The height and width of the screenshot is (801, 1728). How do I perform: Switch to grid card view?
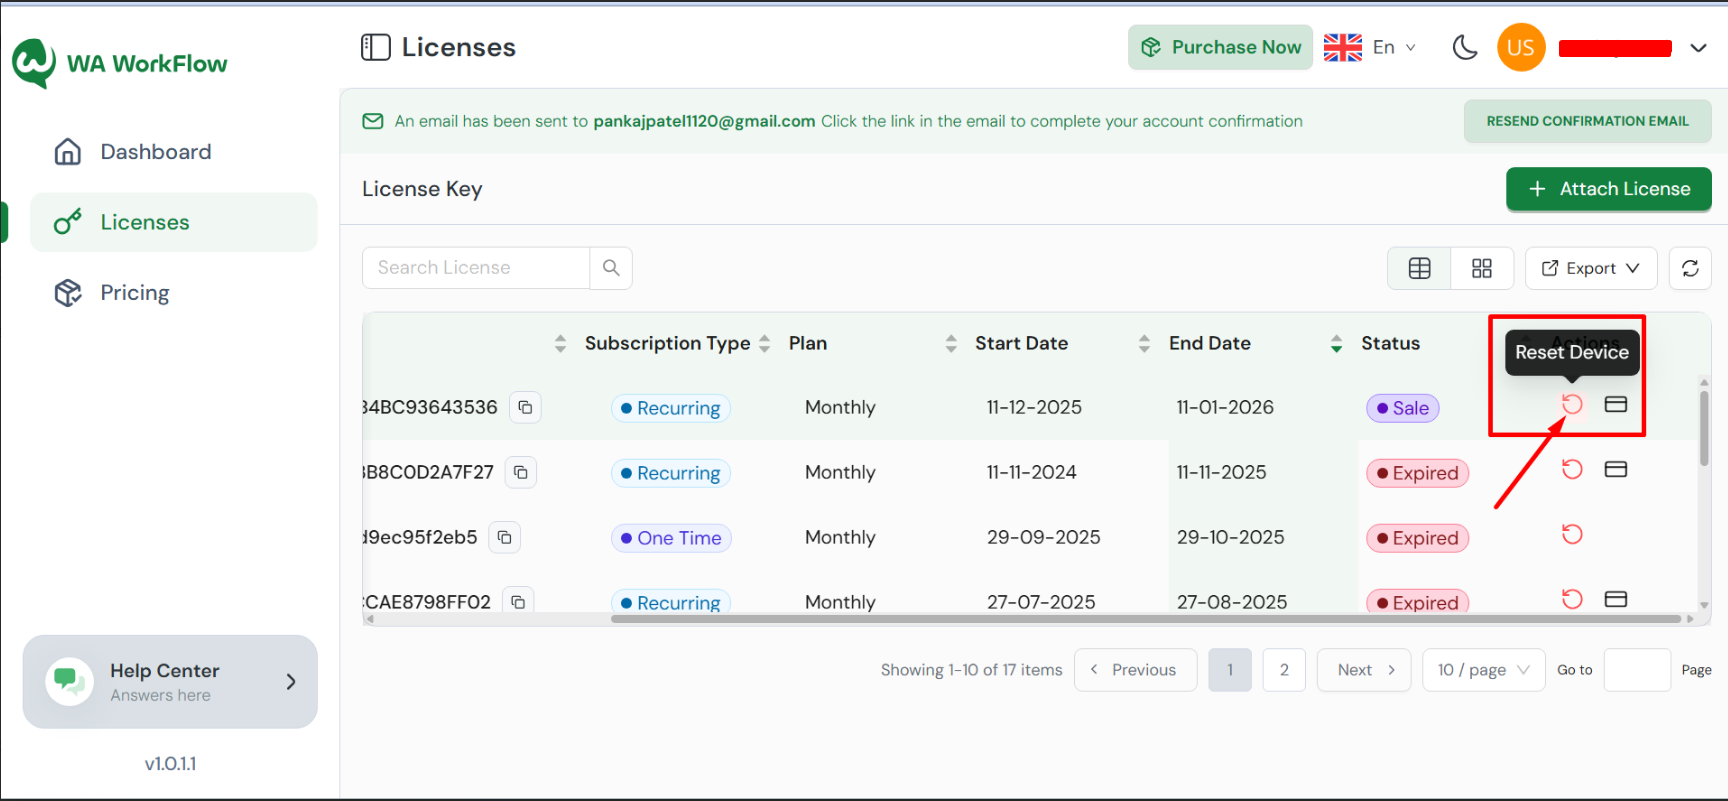(1482, 268)
